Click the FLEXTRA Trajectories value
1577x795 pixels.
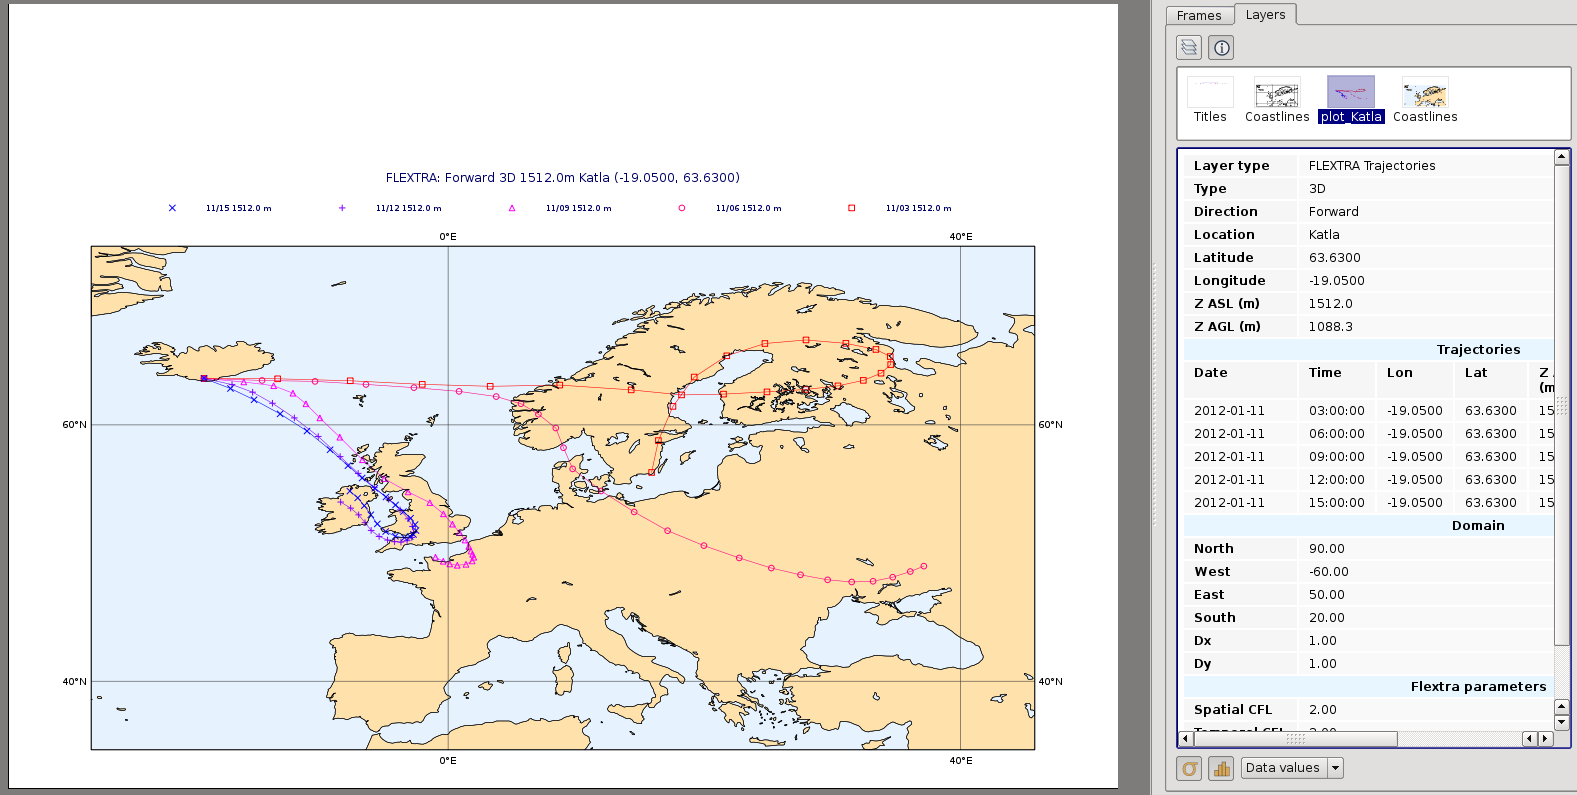1372,166
